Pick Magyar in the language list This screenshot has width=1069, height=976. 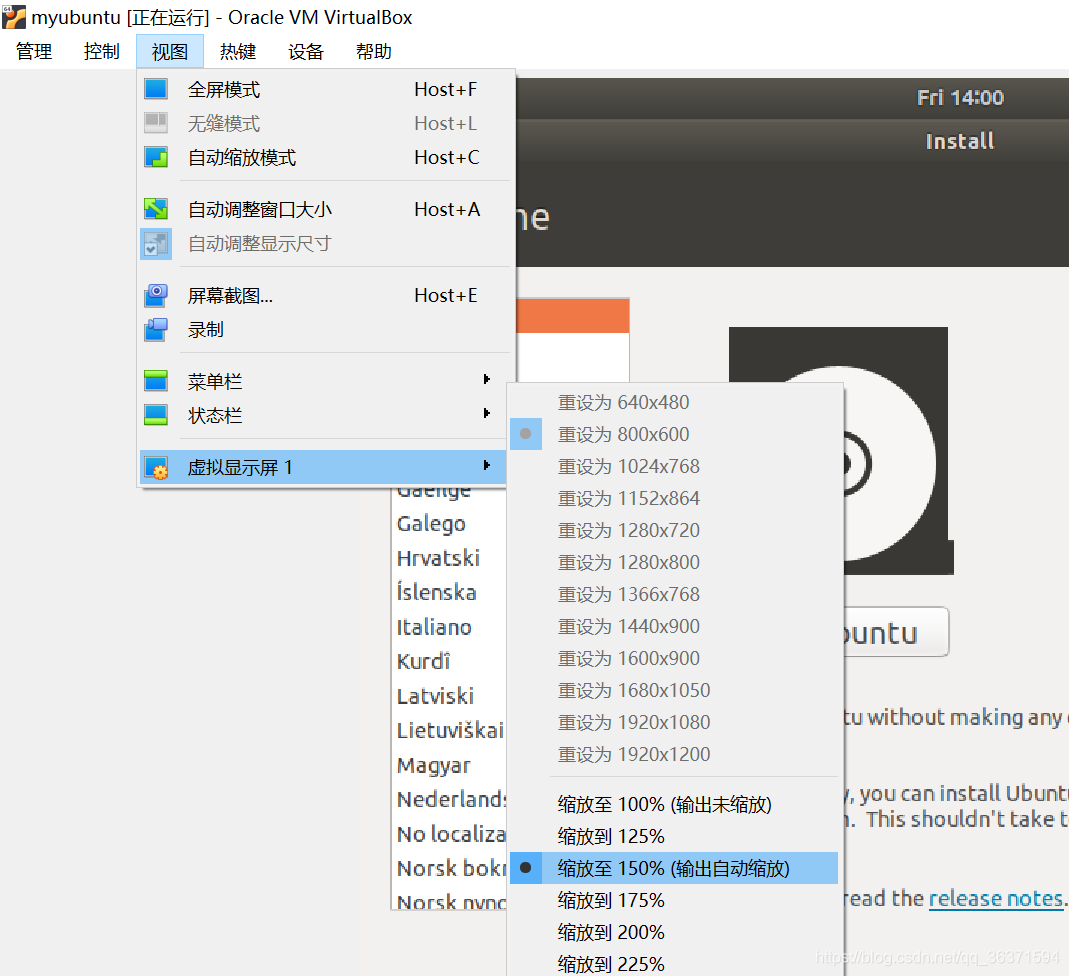tap(434, 765)
